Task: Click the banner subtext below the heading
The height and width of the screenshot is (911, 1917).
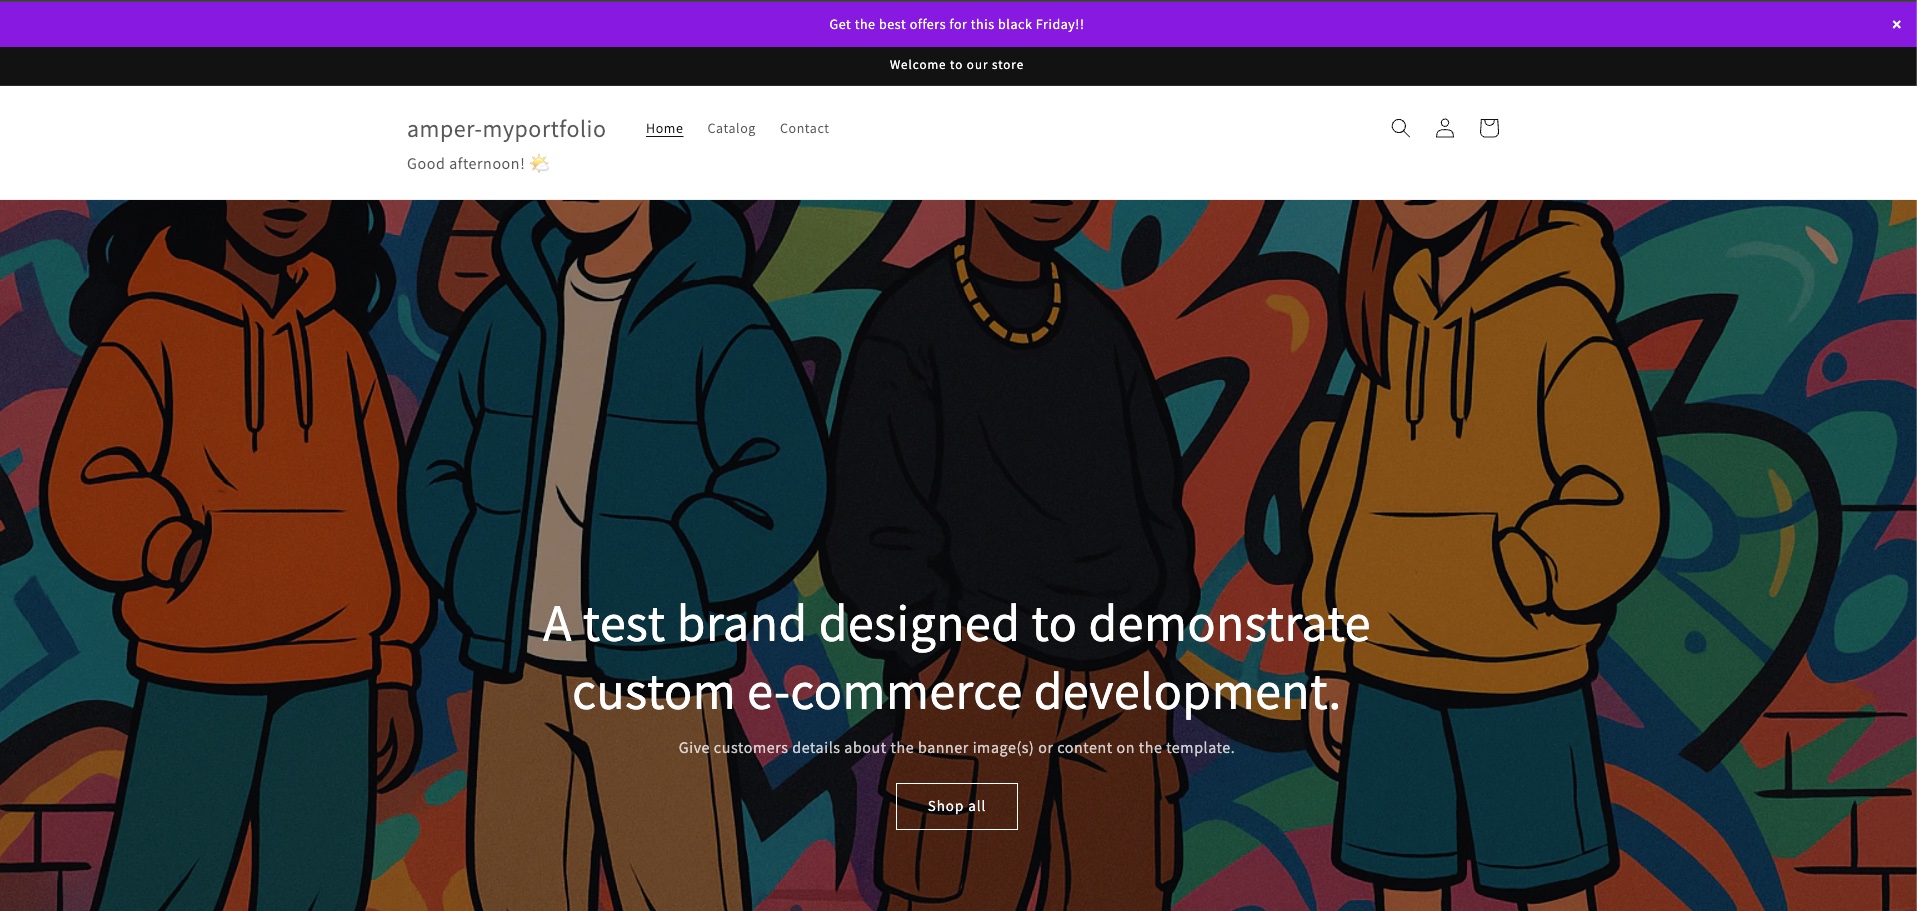Action: [x=956, y=748]
